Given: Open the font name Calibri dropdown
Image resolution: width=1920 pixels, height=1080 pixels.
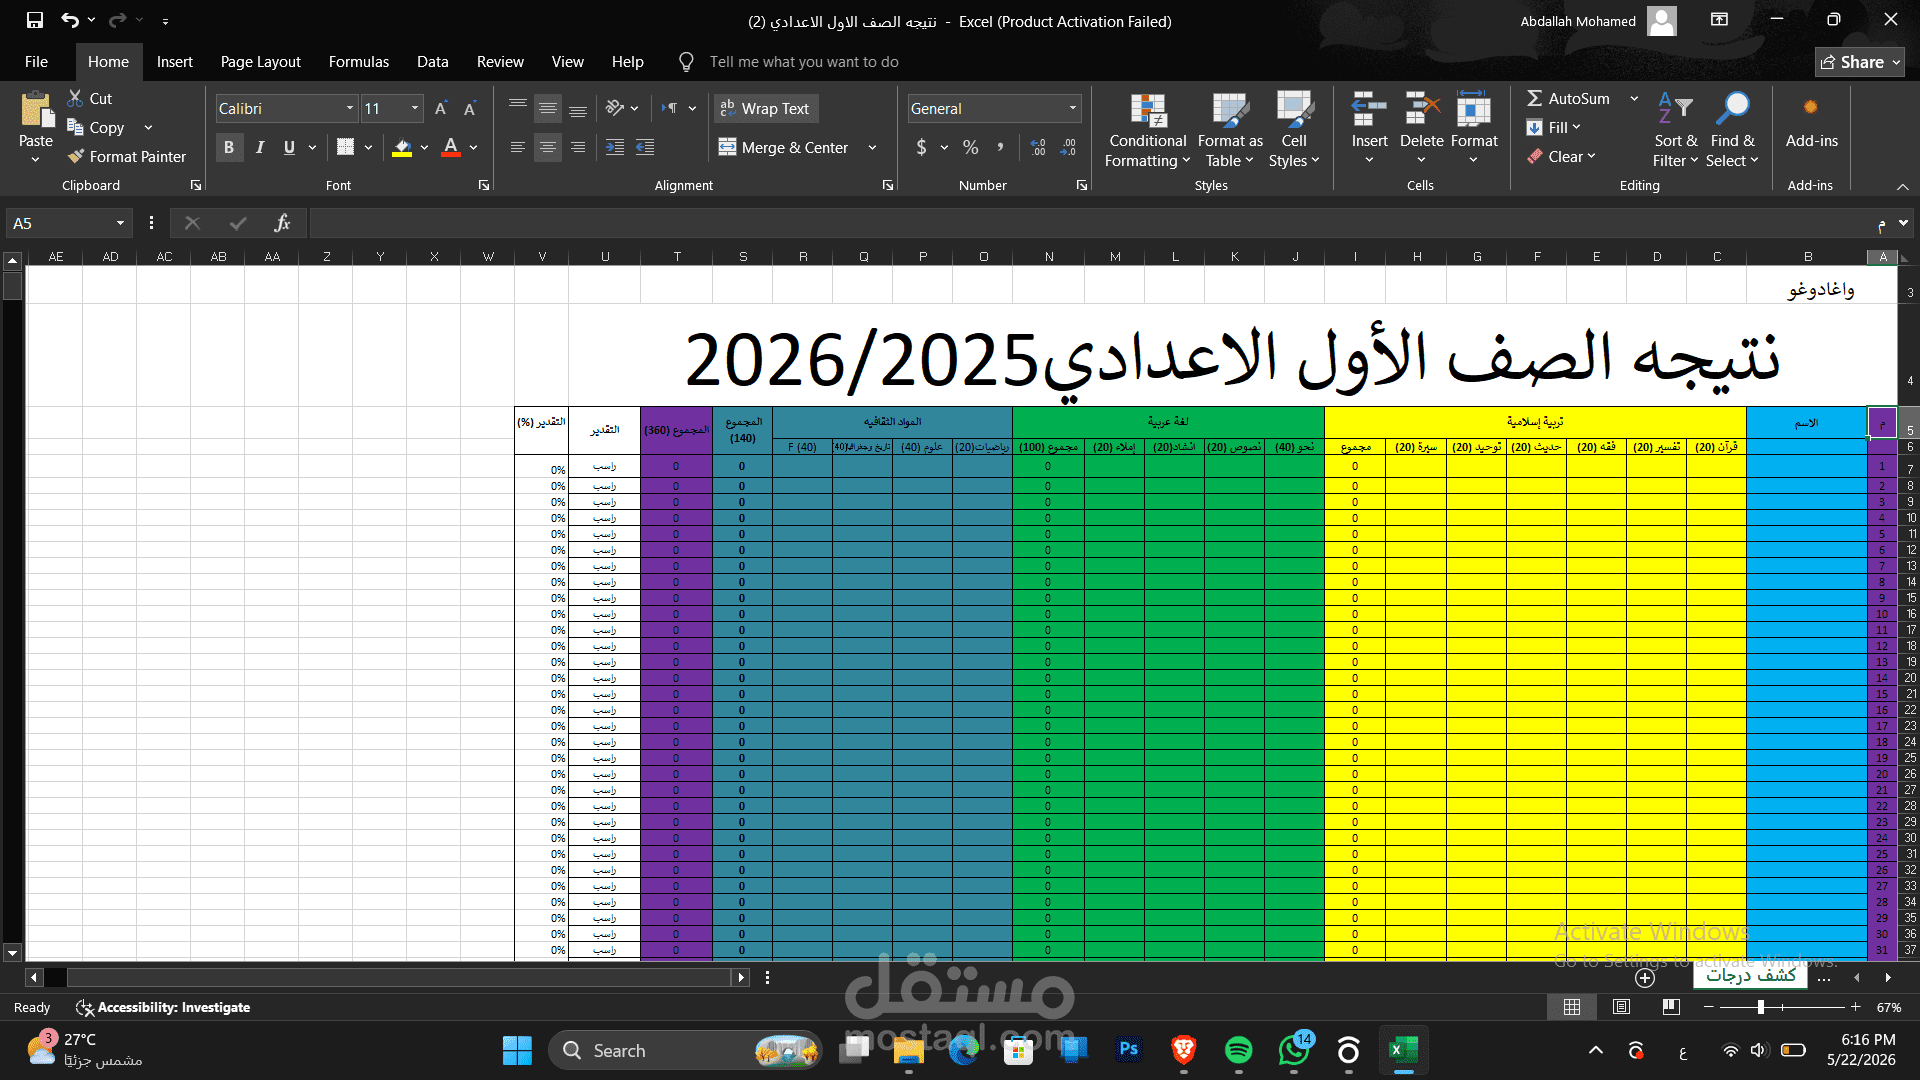Looking at the screenshot, I should click(350, 108).
